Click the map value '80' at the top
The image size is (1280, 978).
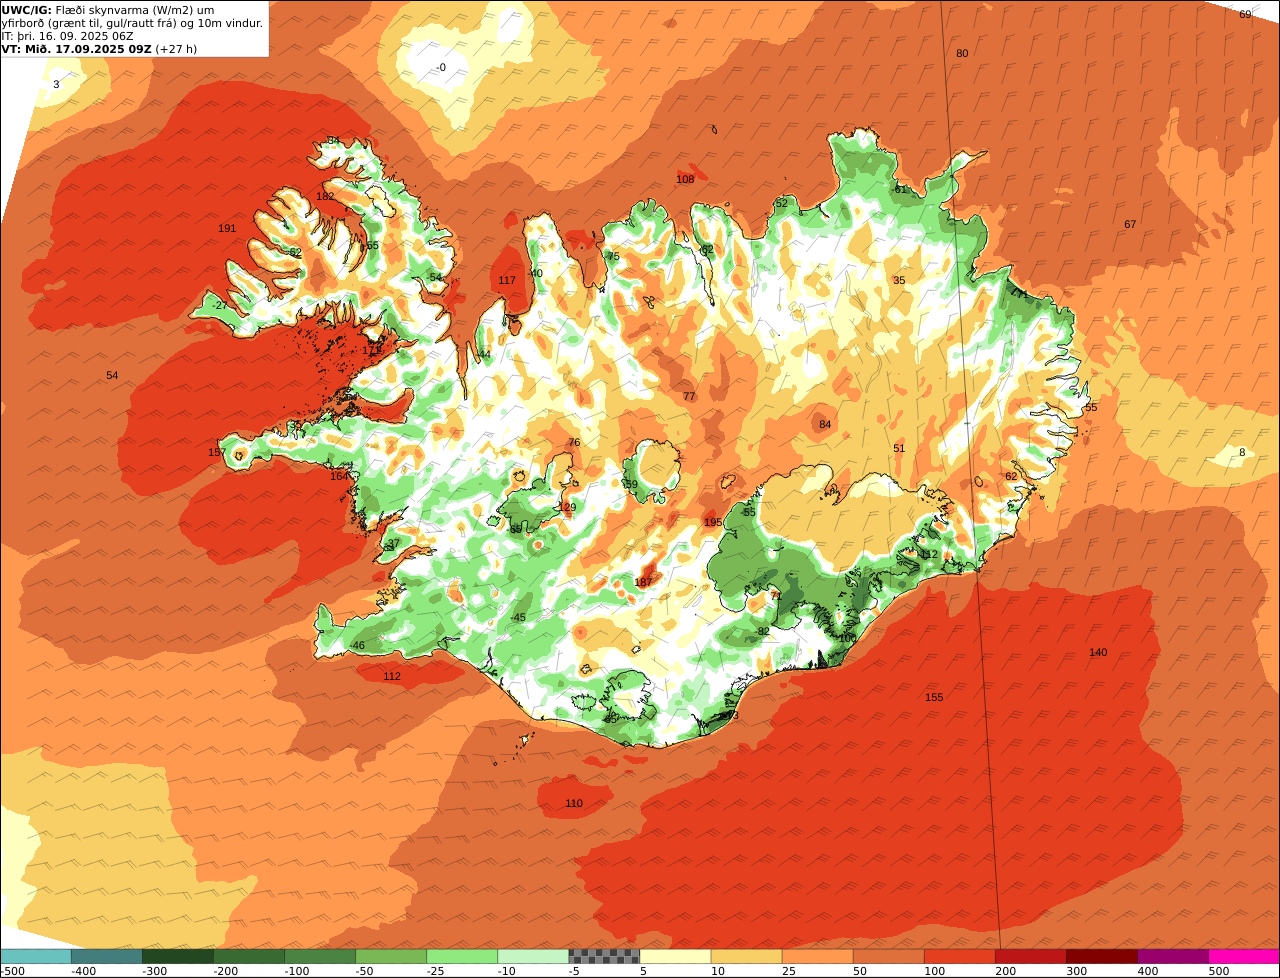point(962,54)
